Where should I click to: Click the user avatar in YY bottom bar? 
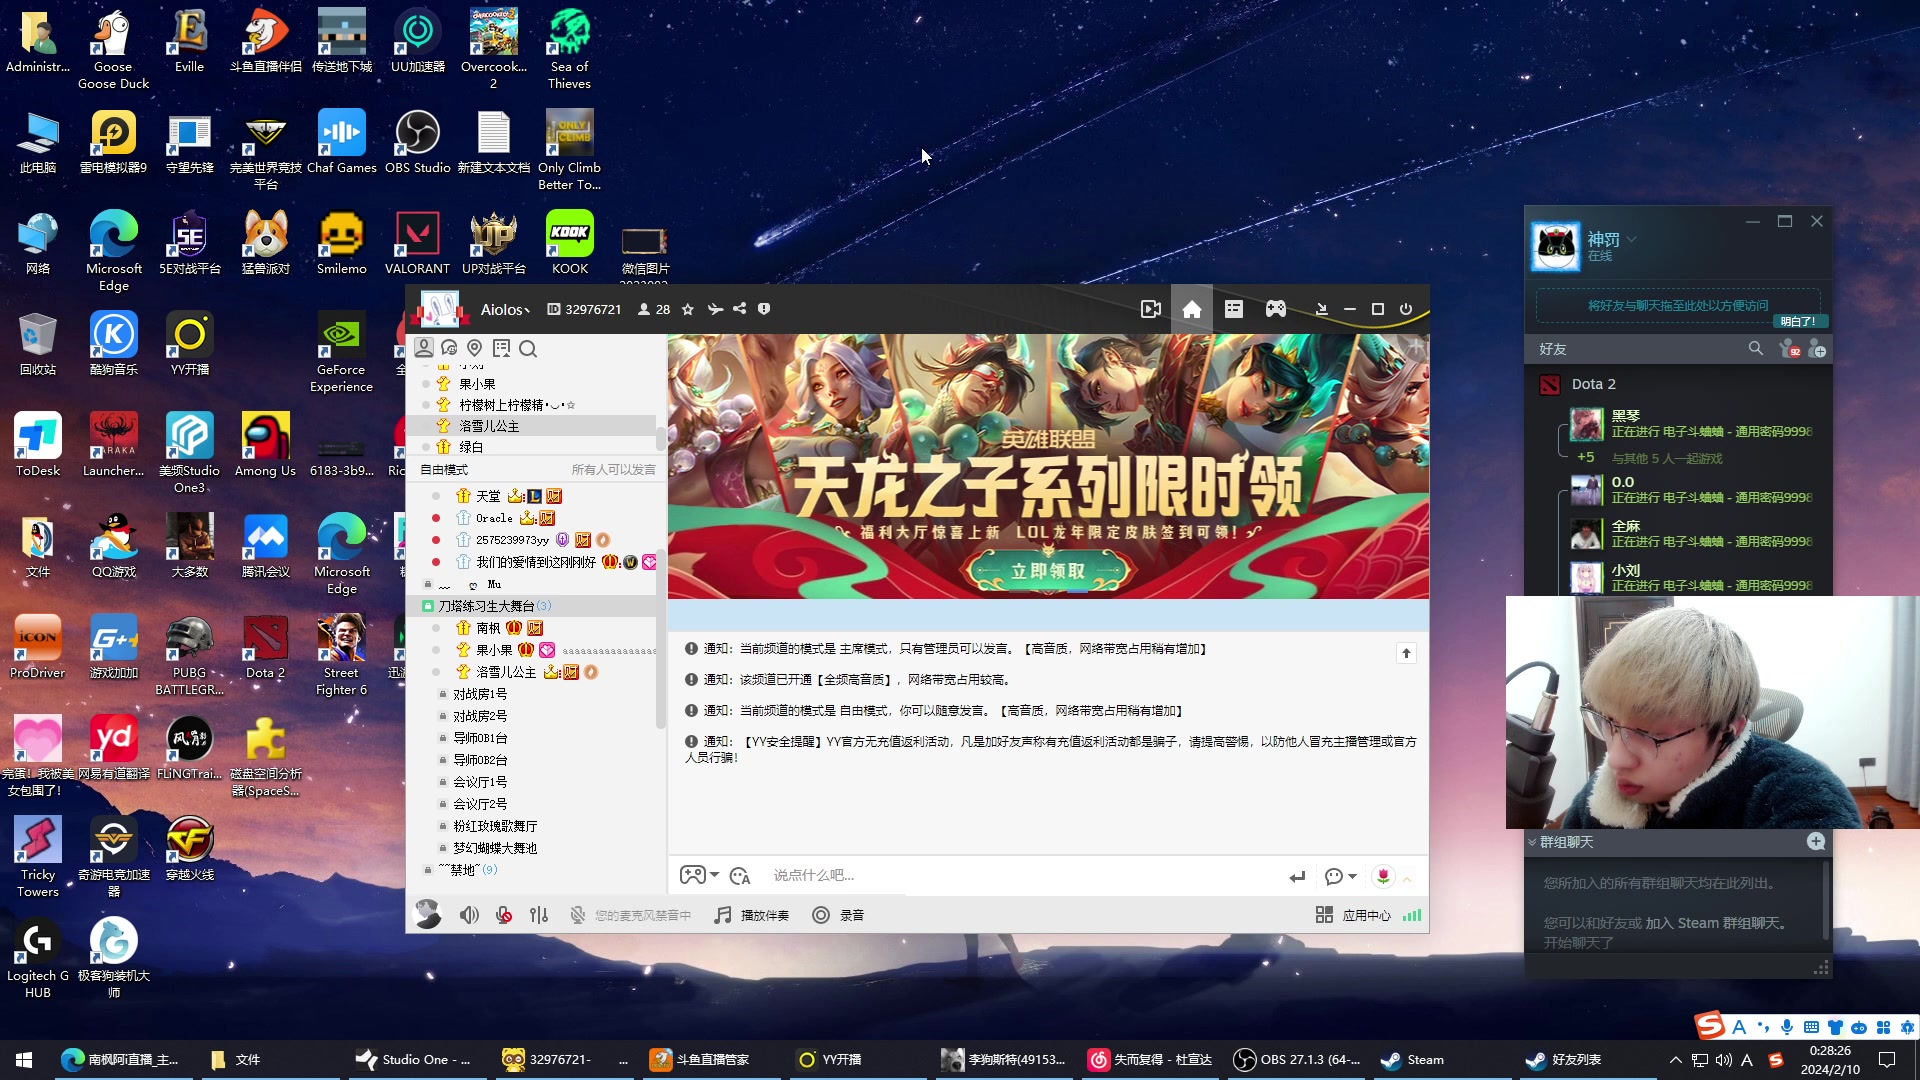[428, 914]
